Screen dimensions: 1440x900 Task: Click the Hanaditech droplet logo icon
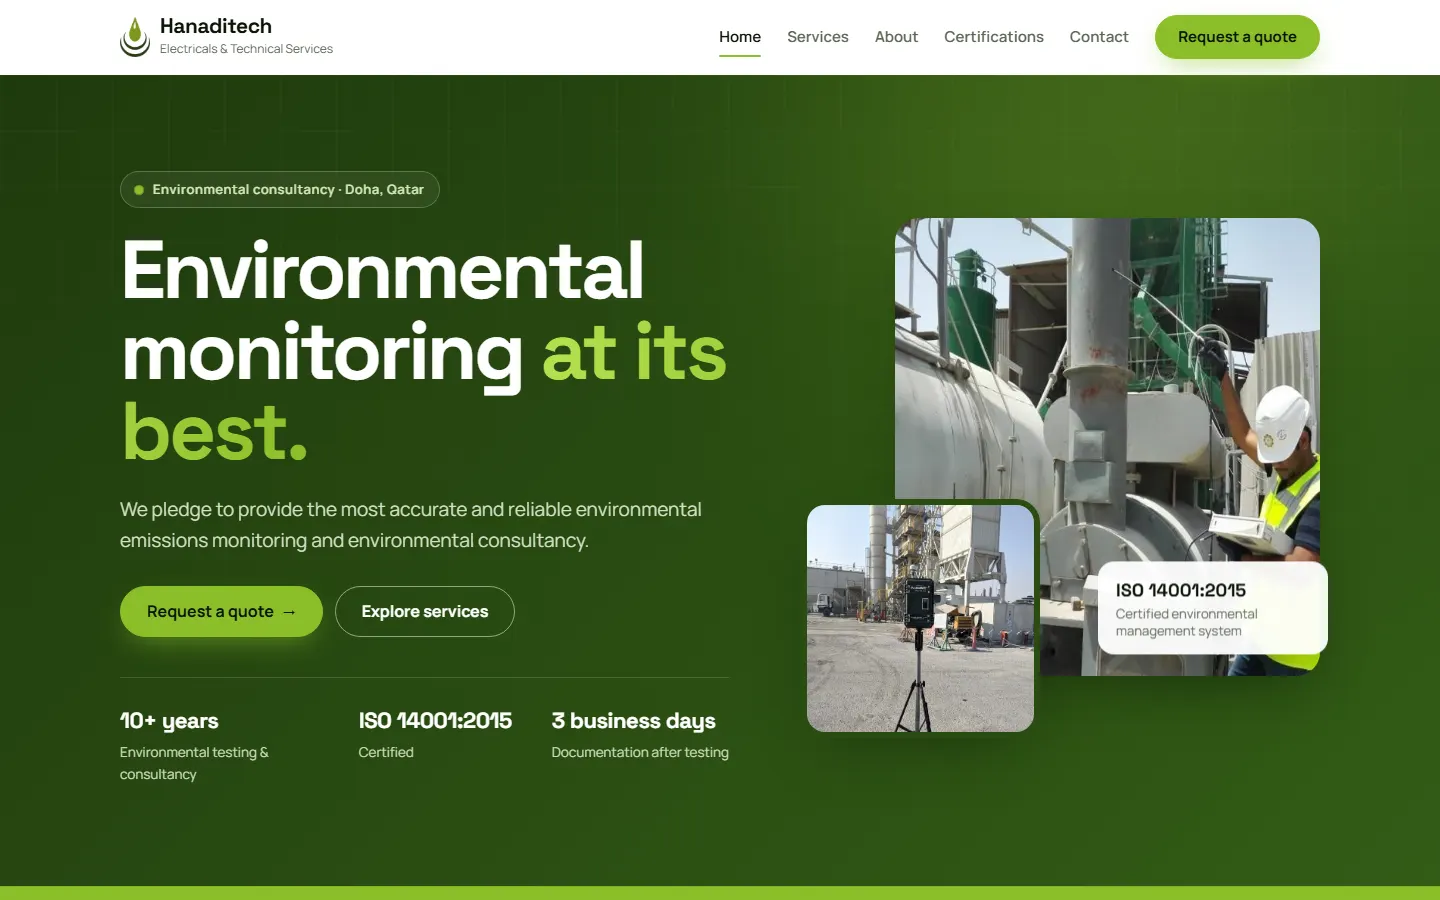click(135, 37)
